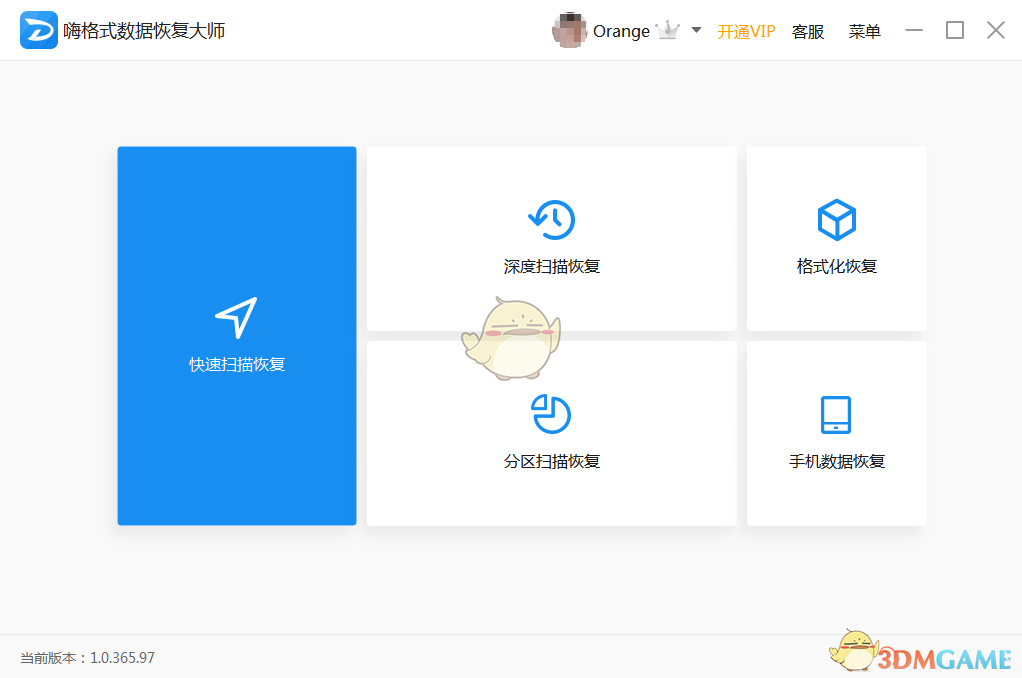The image size is (1022, 678).
Task: Open the 菜单 menu
Action: coord(864,31)
